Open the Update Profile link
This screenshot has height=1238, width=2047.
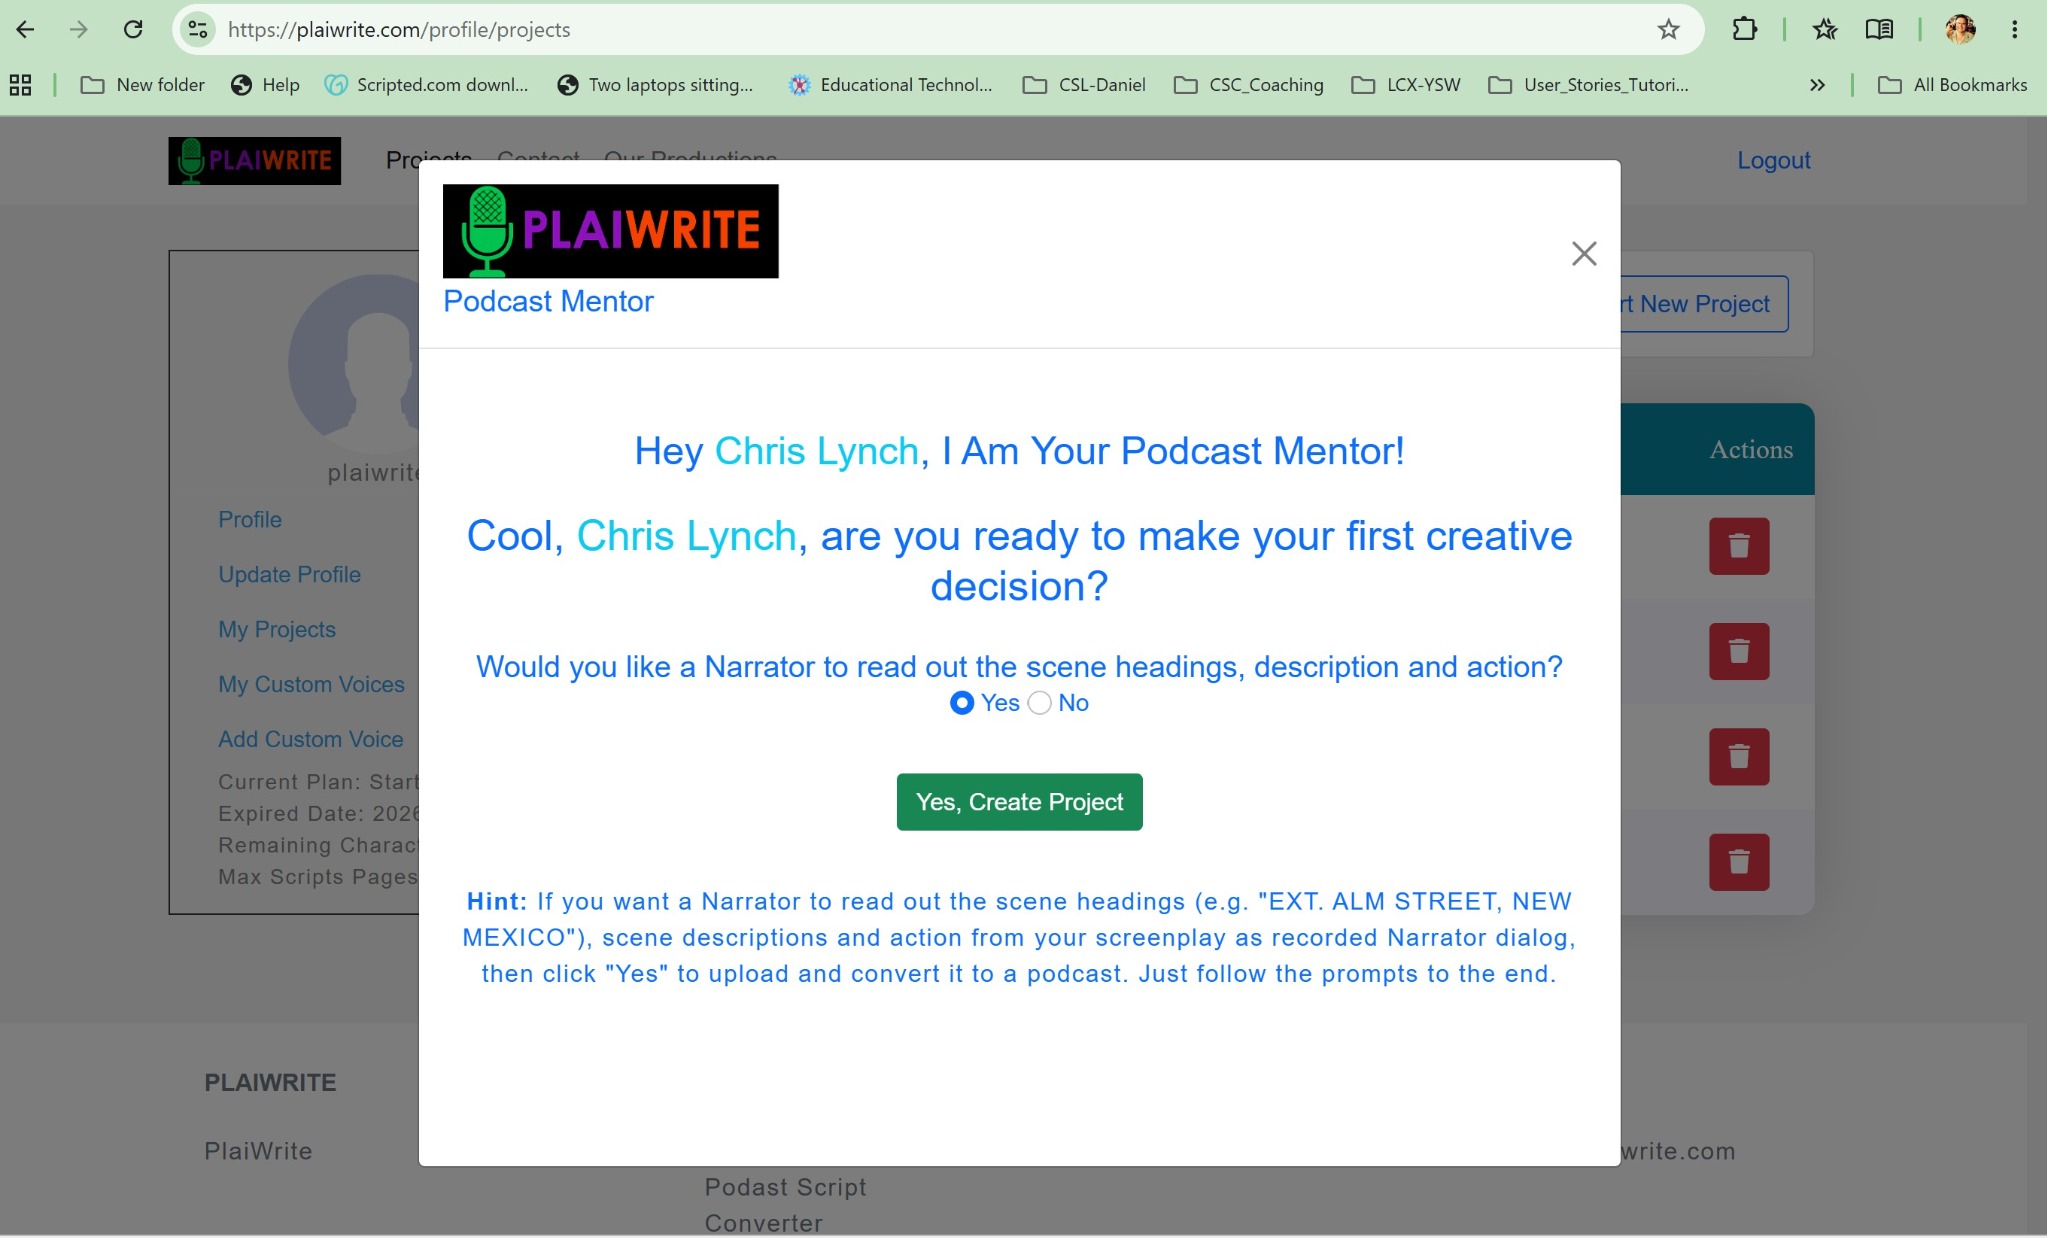[289, 574]
